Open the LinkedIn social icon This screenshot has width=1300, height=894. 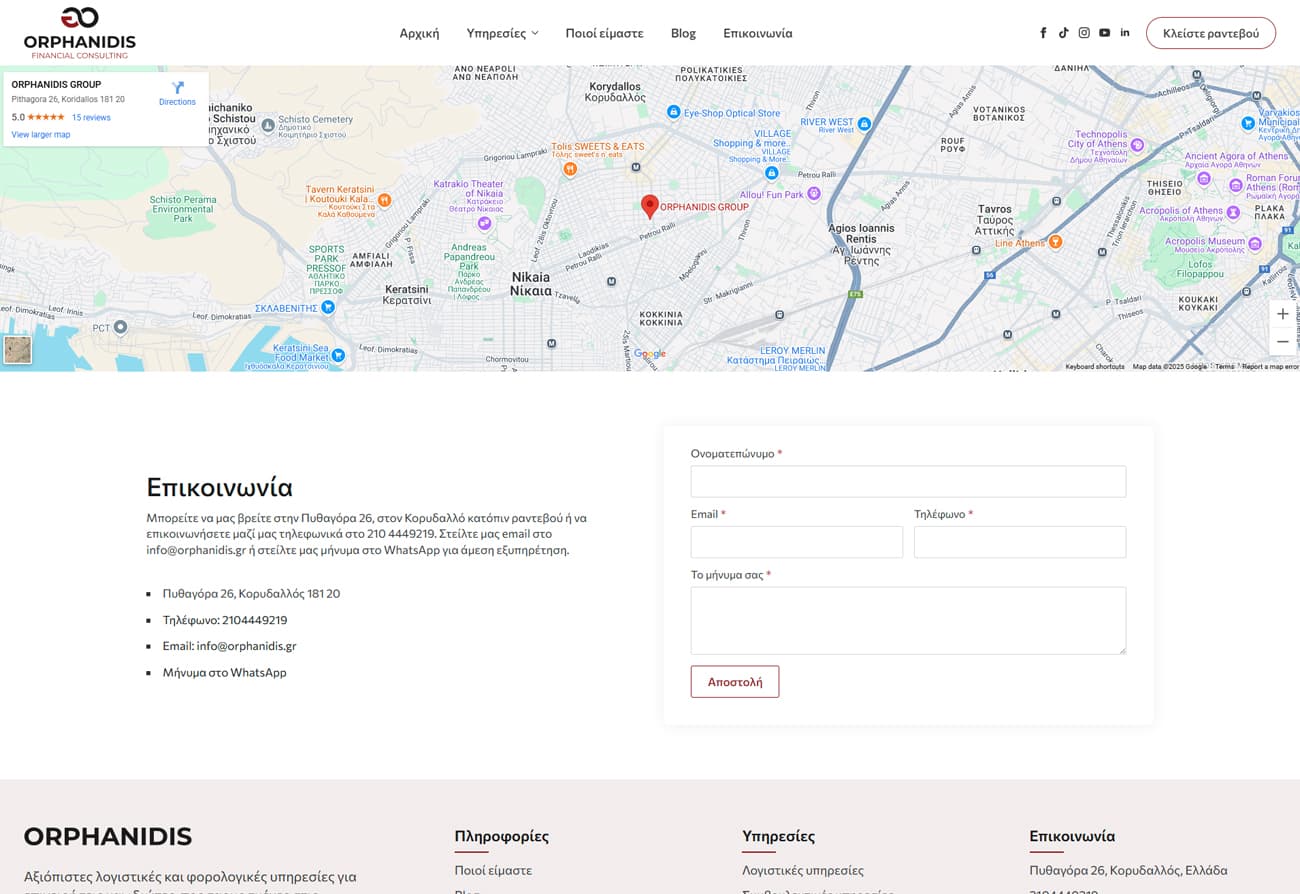1125,33
